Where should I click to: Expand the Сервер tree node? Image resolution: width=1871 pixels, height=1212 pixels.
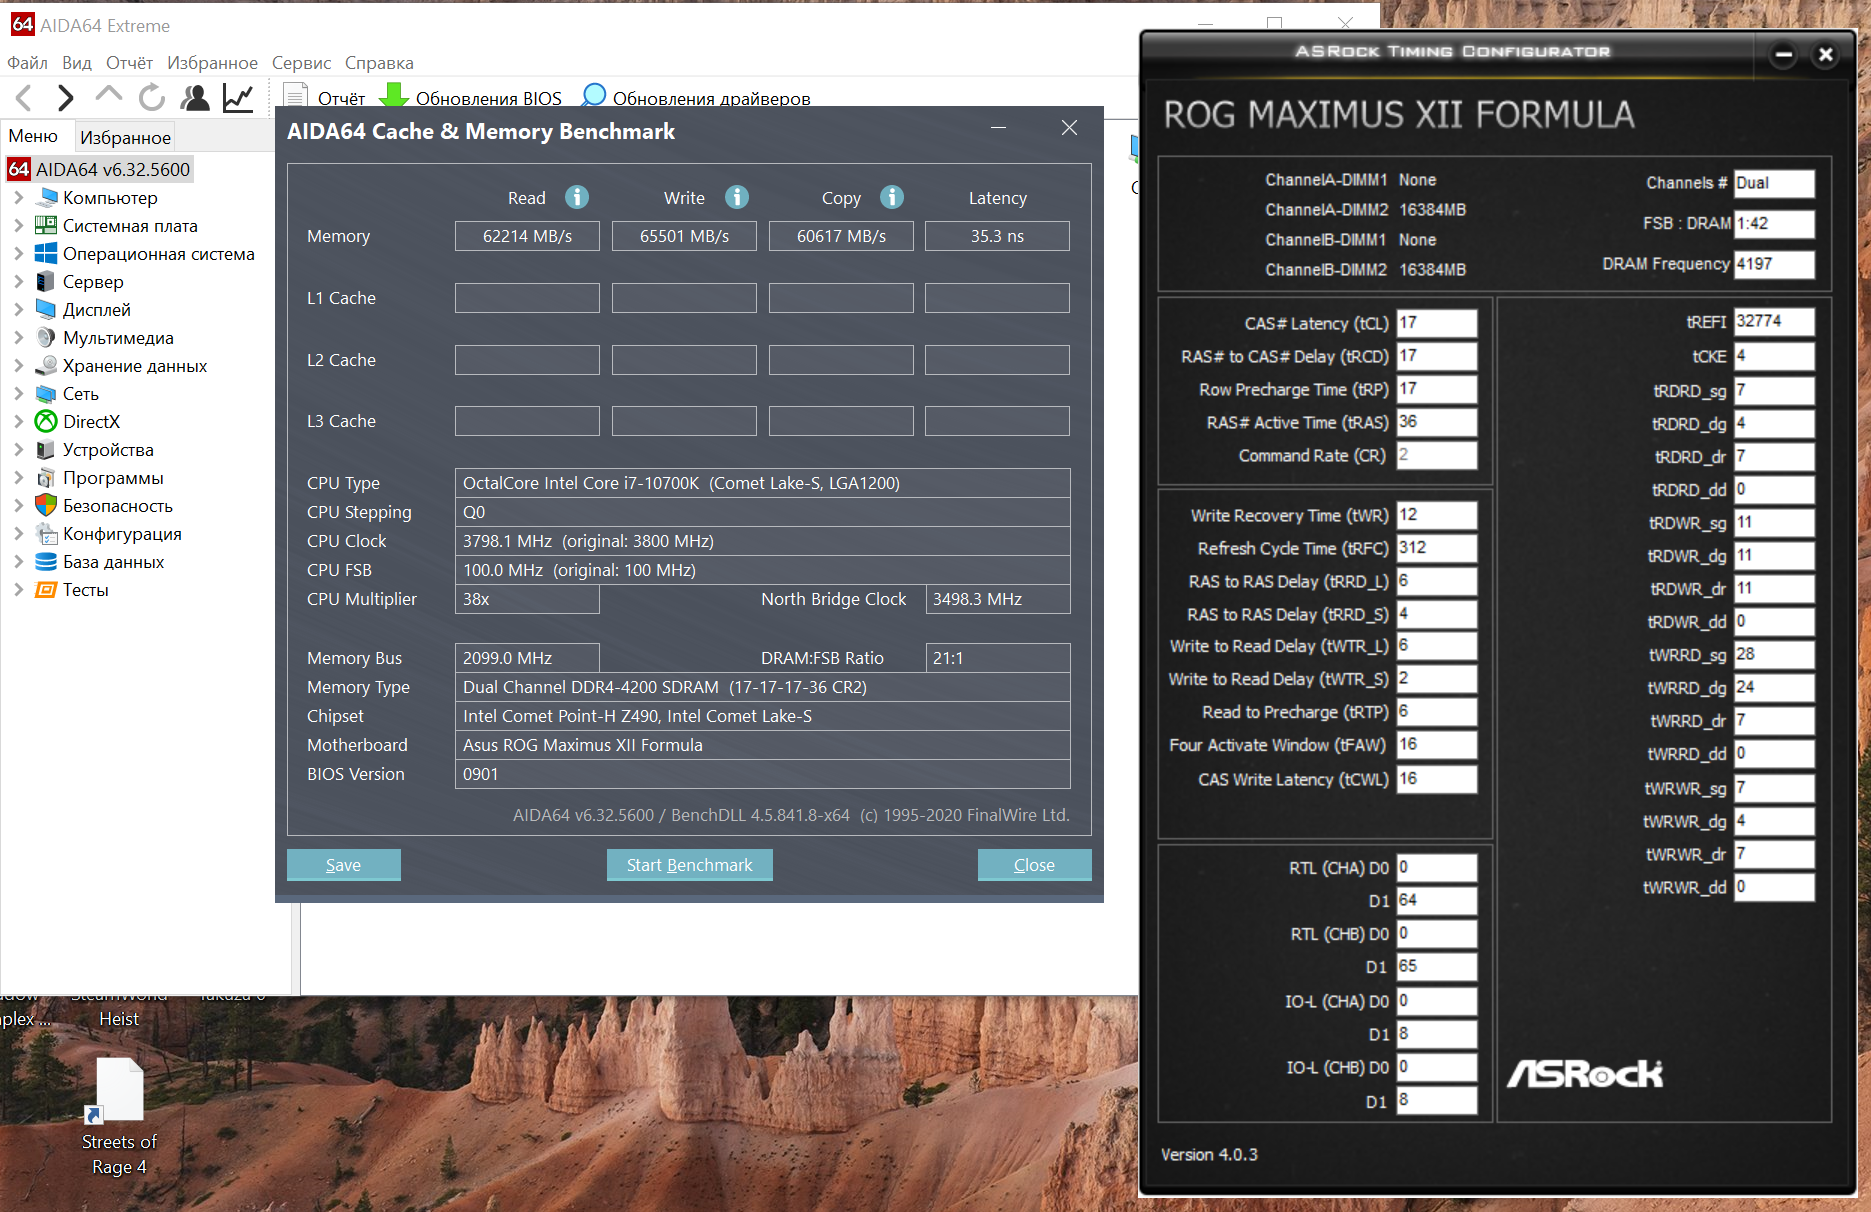(x=19, y=282)
